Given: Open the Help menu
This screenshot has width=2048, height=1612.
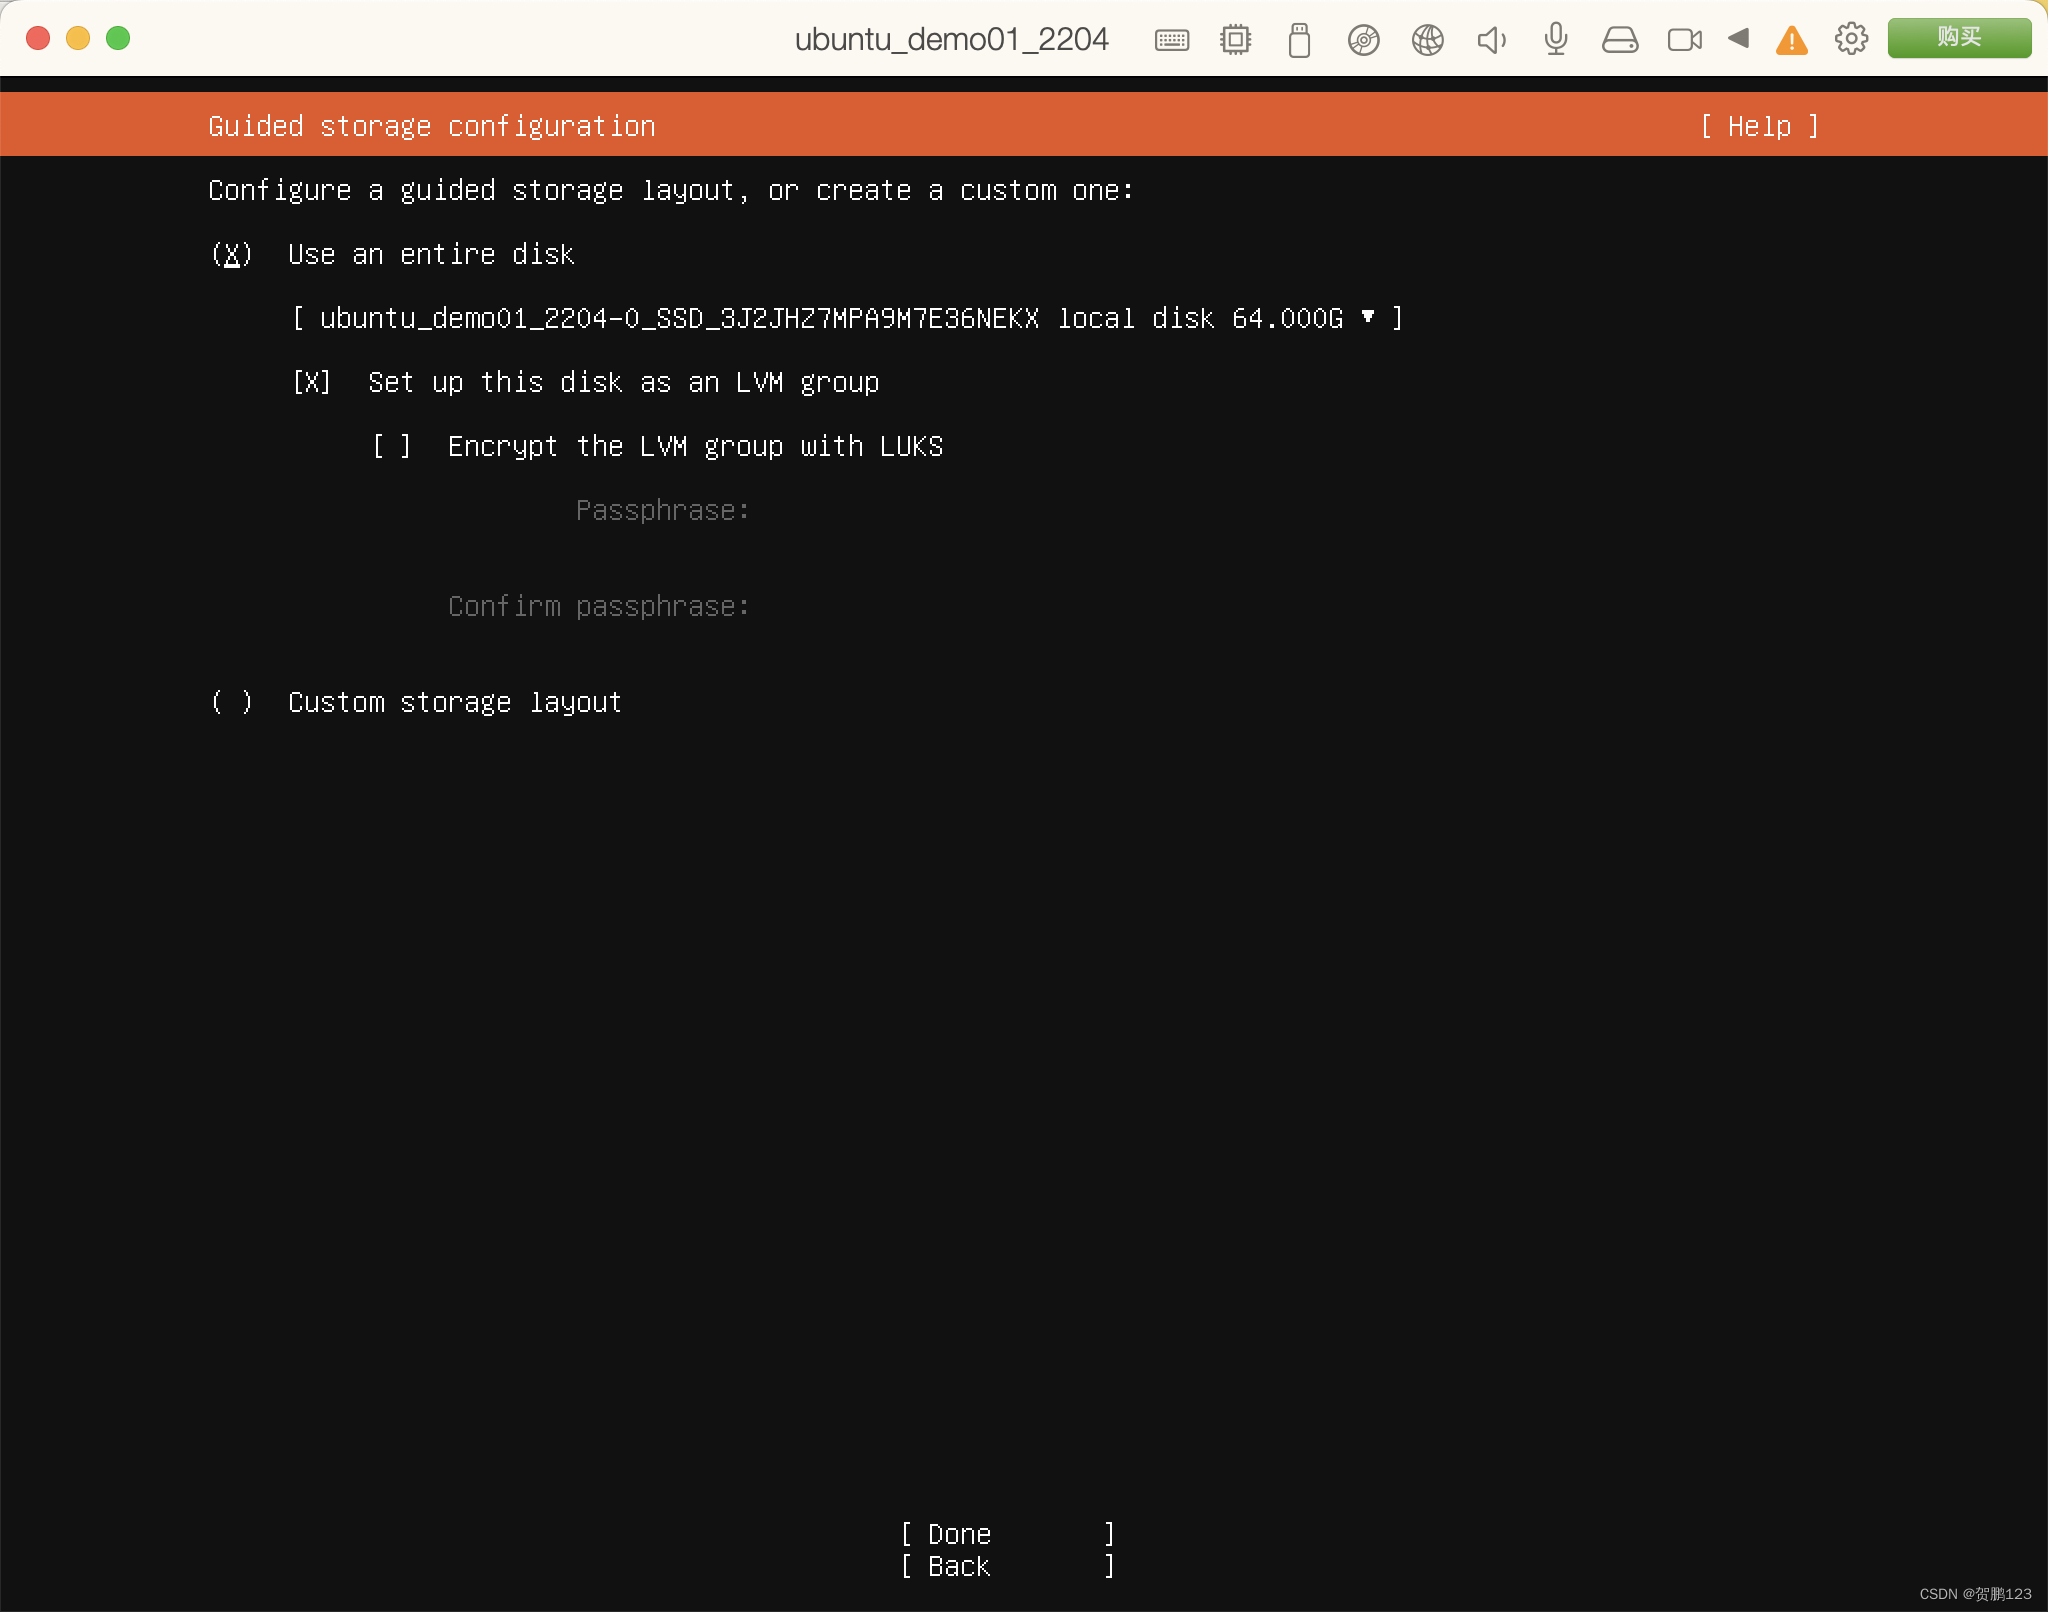Looking at the screenshot, I should (x=1758, y=125).
